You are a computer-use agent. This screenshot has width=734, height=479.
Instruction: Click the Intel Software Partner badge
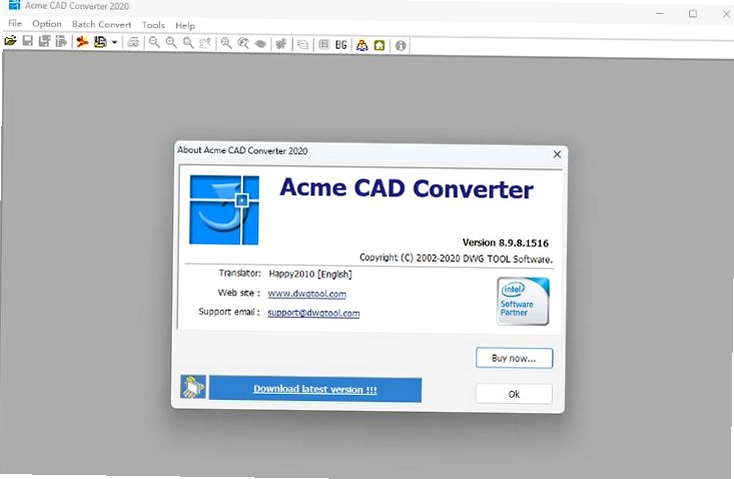click(x=523, y=301)
